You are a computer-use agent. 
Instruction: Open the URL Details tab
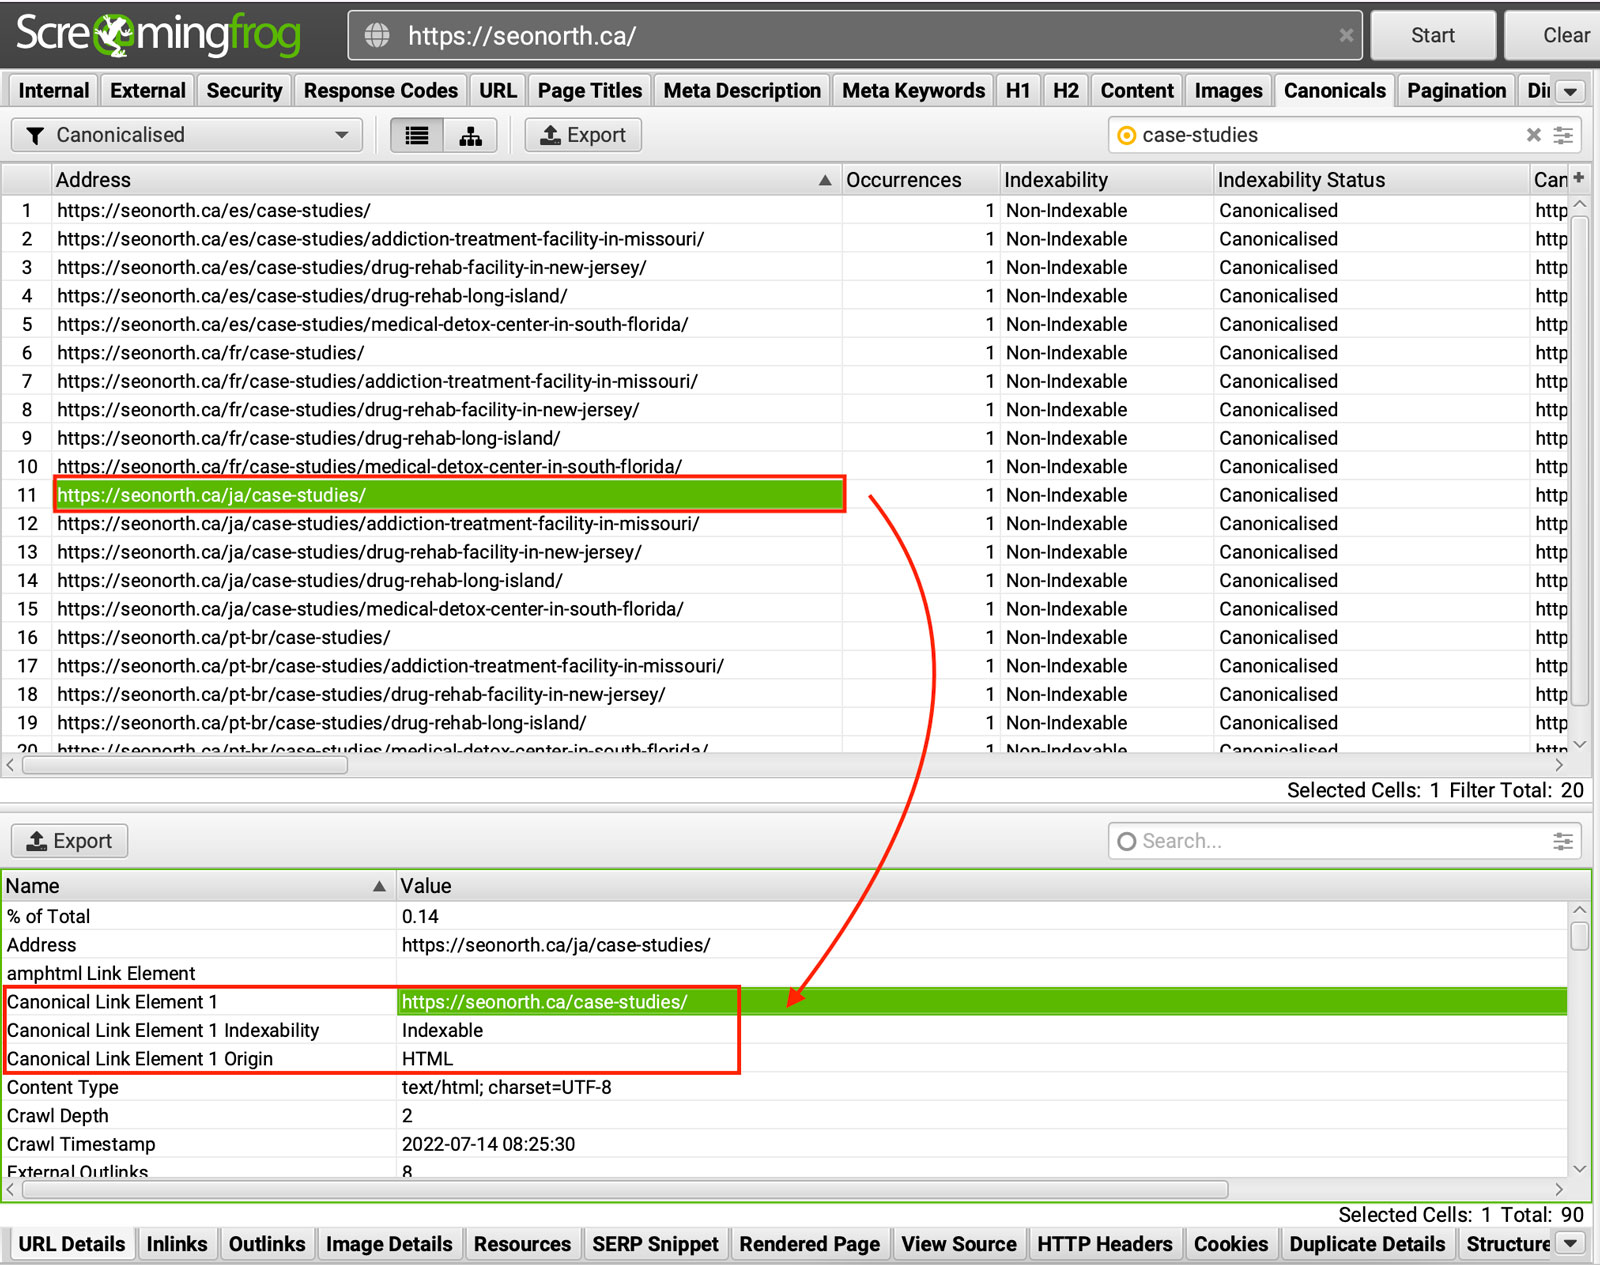[x=72, y=1244]
